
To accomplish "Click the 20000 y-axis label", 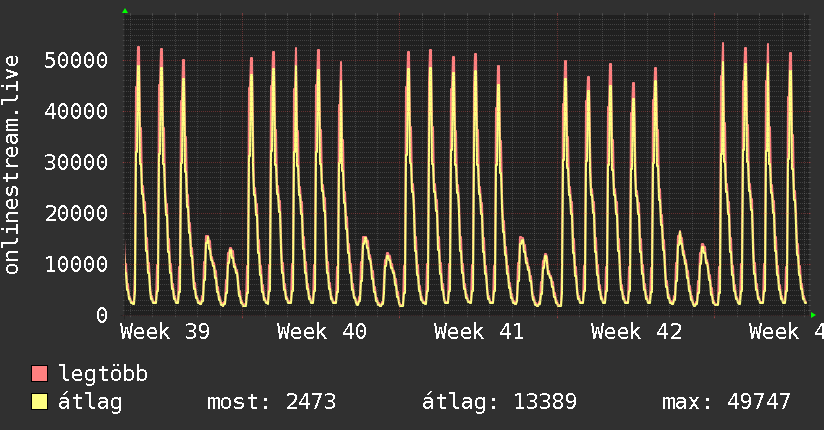I will [x=76, y=213].
